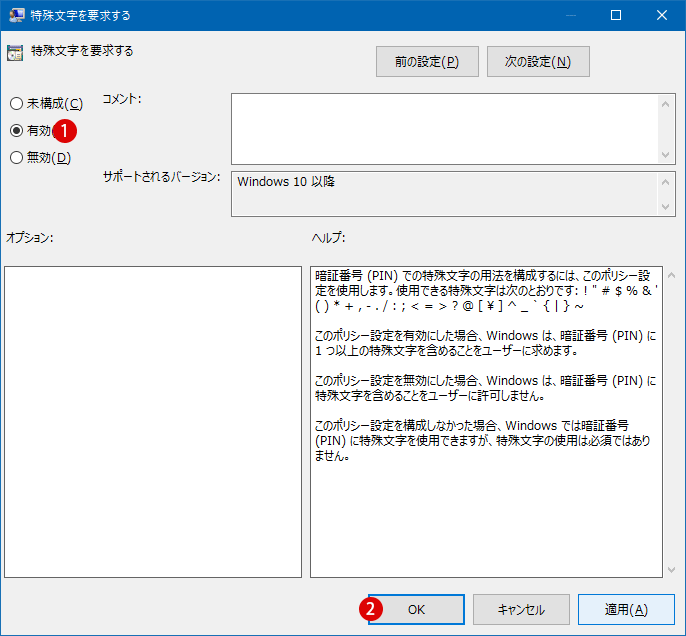Click inside the コメント text box
686x636 pixels.
pyautogui.click(x=444, y=129)
